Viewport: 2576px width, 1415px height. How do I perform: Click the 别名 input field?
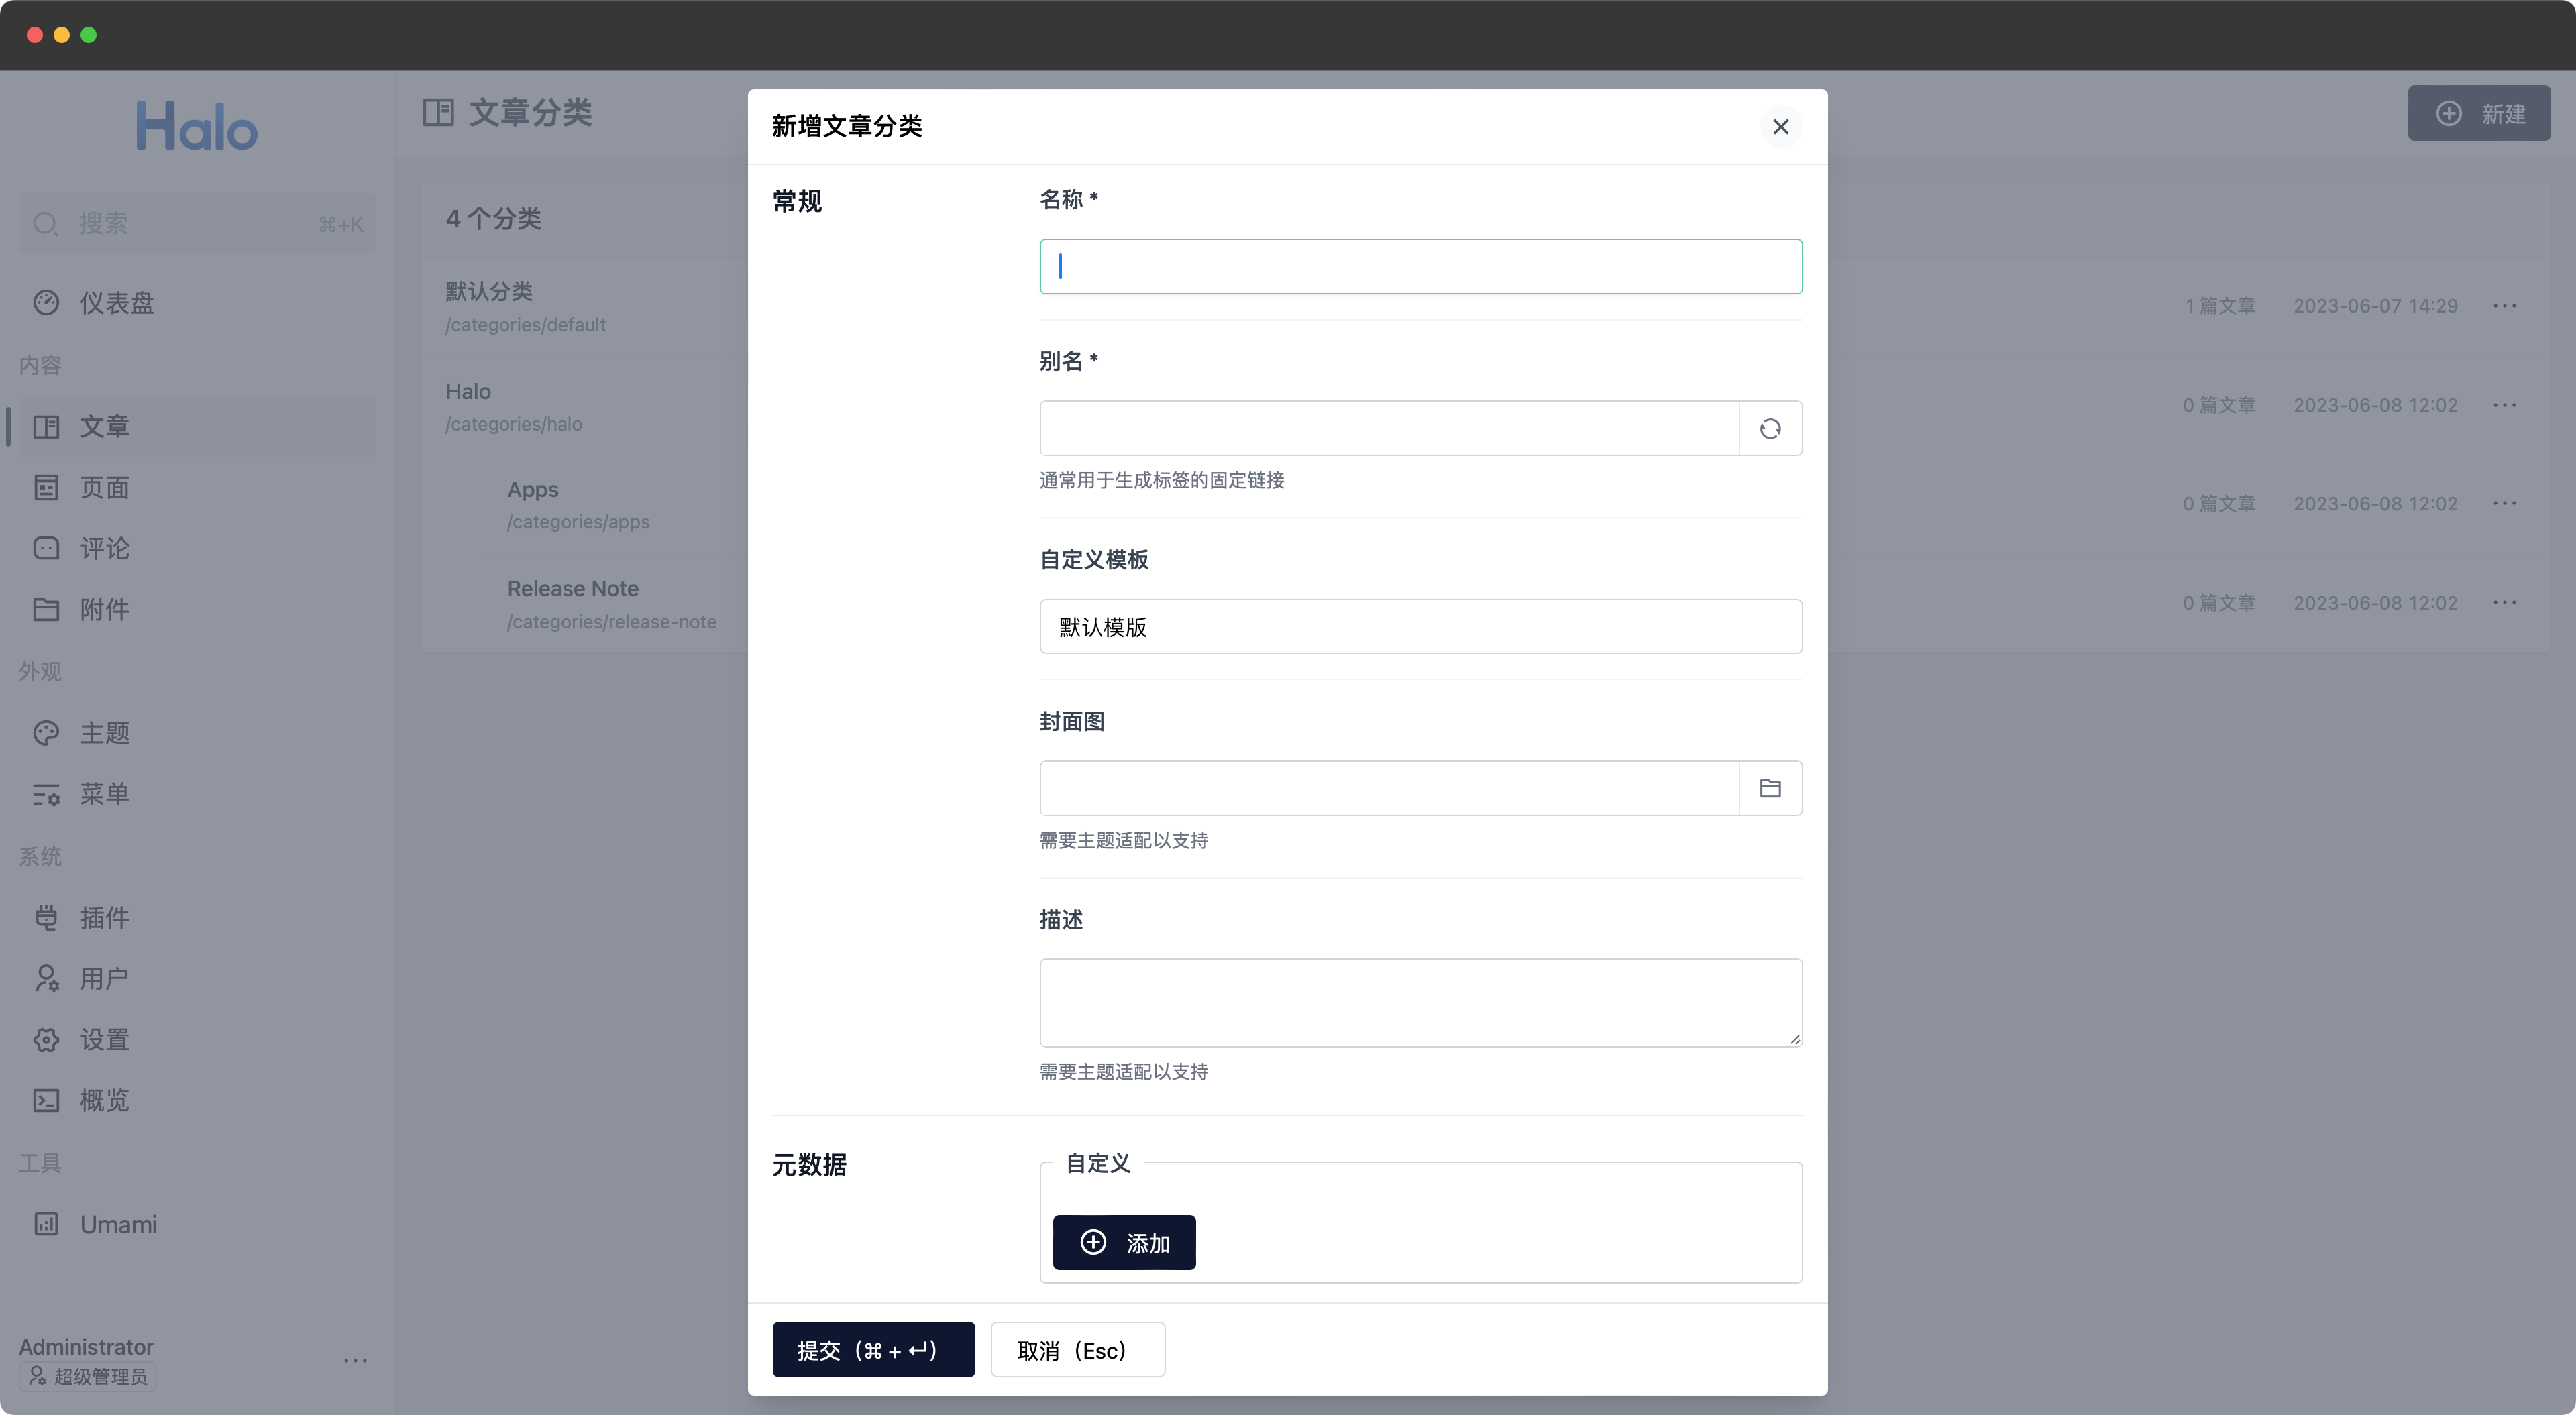pos(1389,428)
